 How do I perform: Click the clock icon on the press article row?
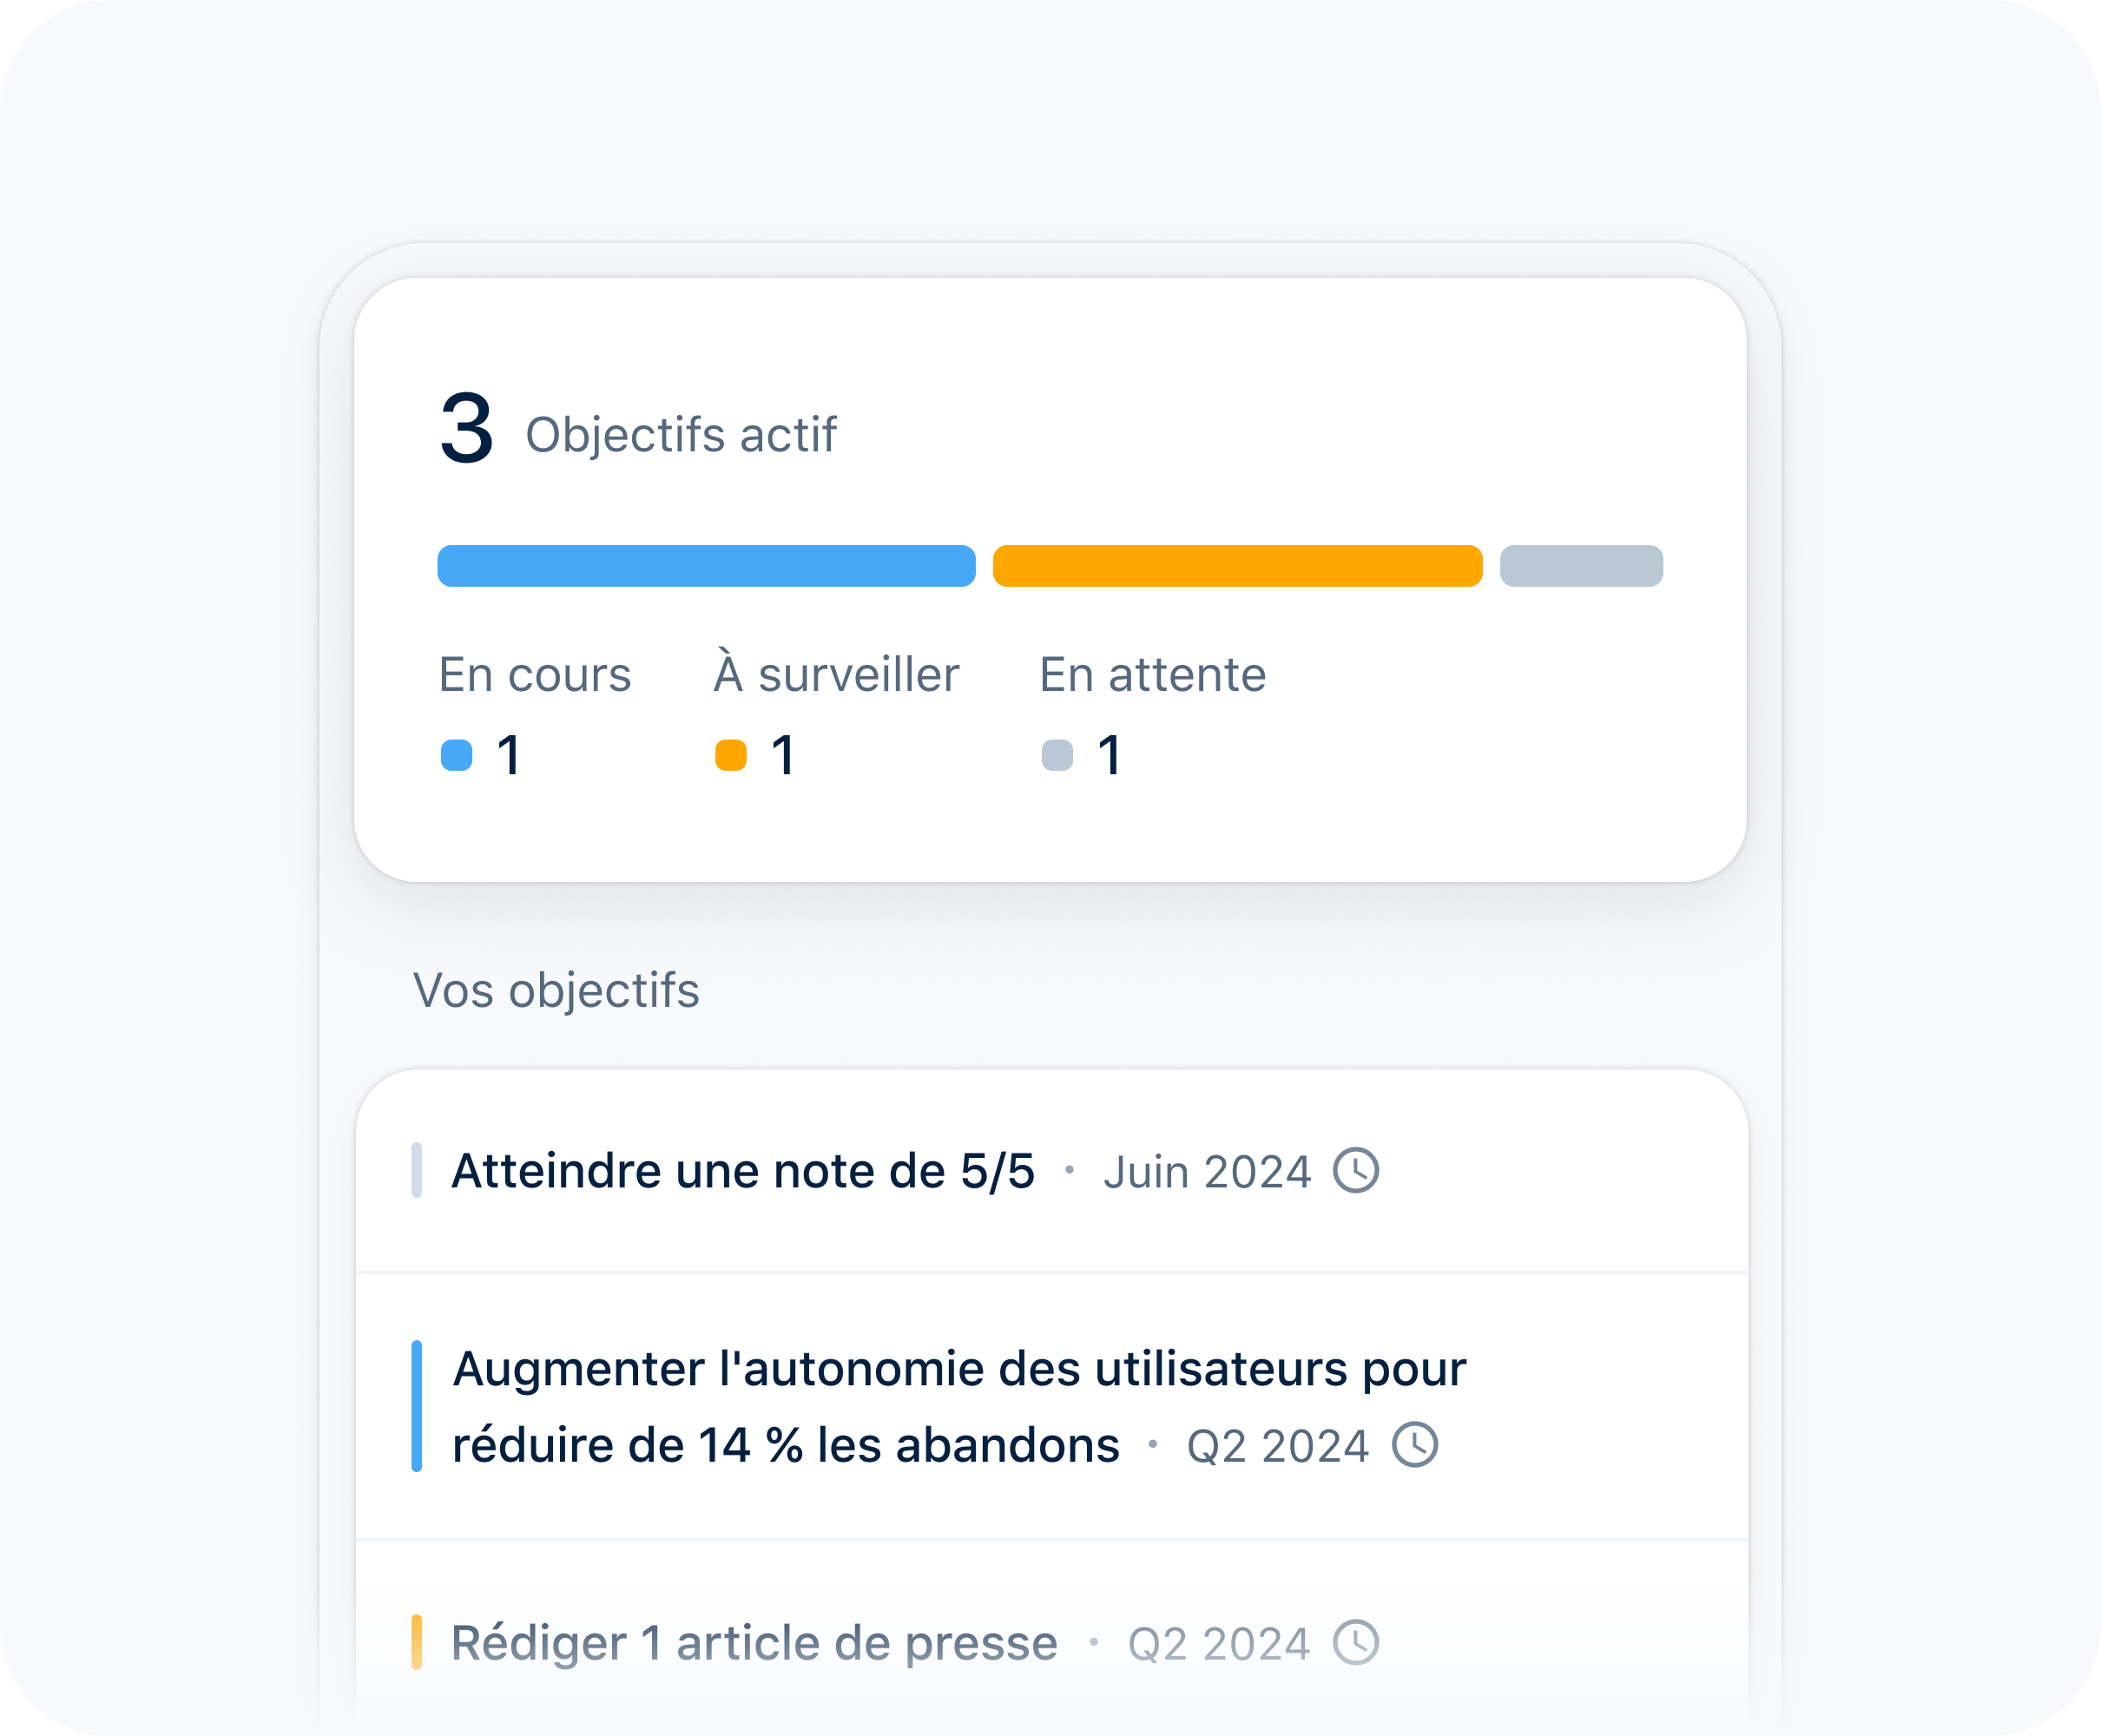[x=1355, y=1642]
